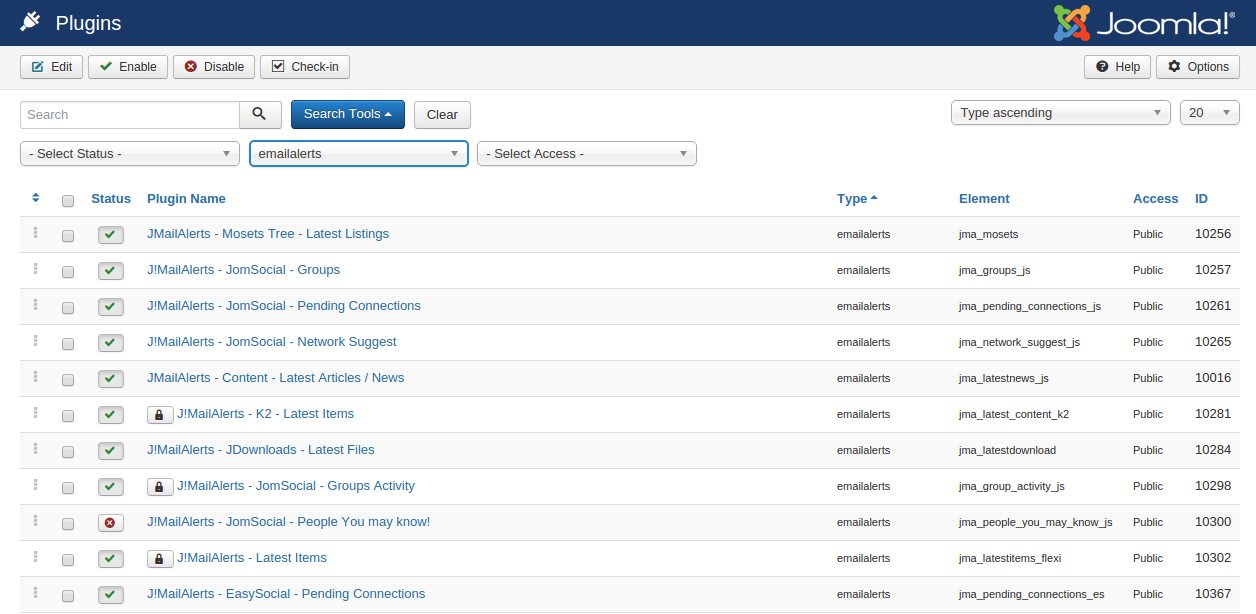
Task: Open the Options button
Action: coord(1198,67)
